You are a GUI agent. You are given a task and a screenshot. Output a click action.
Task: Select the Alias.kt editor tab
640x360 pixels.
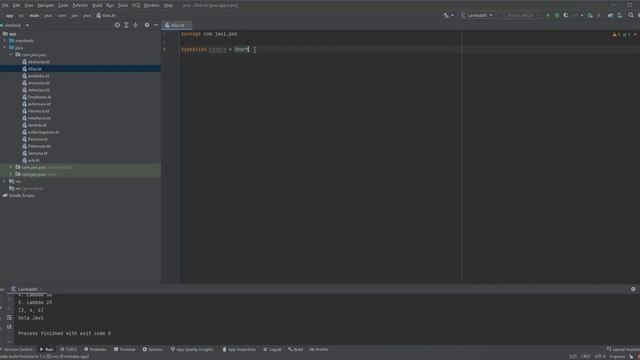click(x=177, y=25)
